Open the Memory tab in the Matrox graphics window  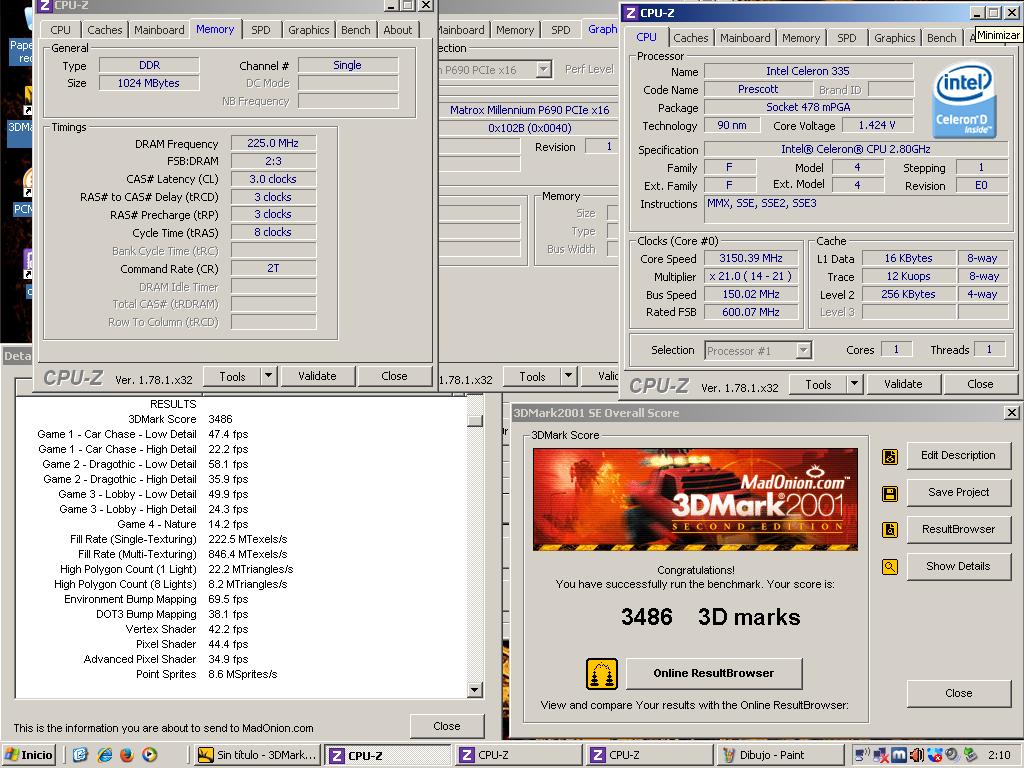pyautogui.click(x=515, y=30)
